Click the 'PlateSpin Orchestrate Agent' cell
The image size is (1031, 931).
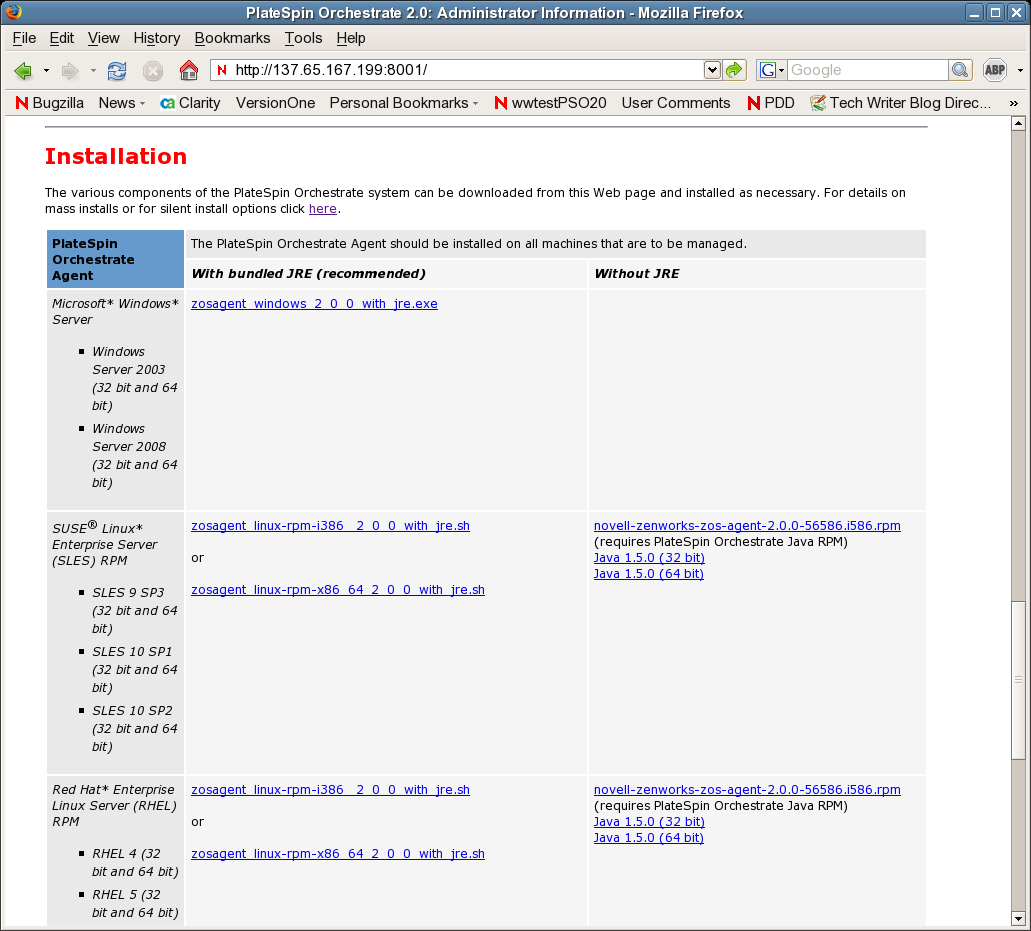click(x=115, y=259)
